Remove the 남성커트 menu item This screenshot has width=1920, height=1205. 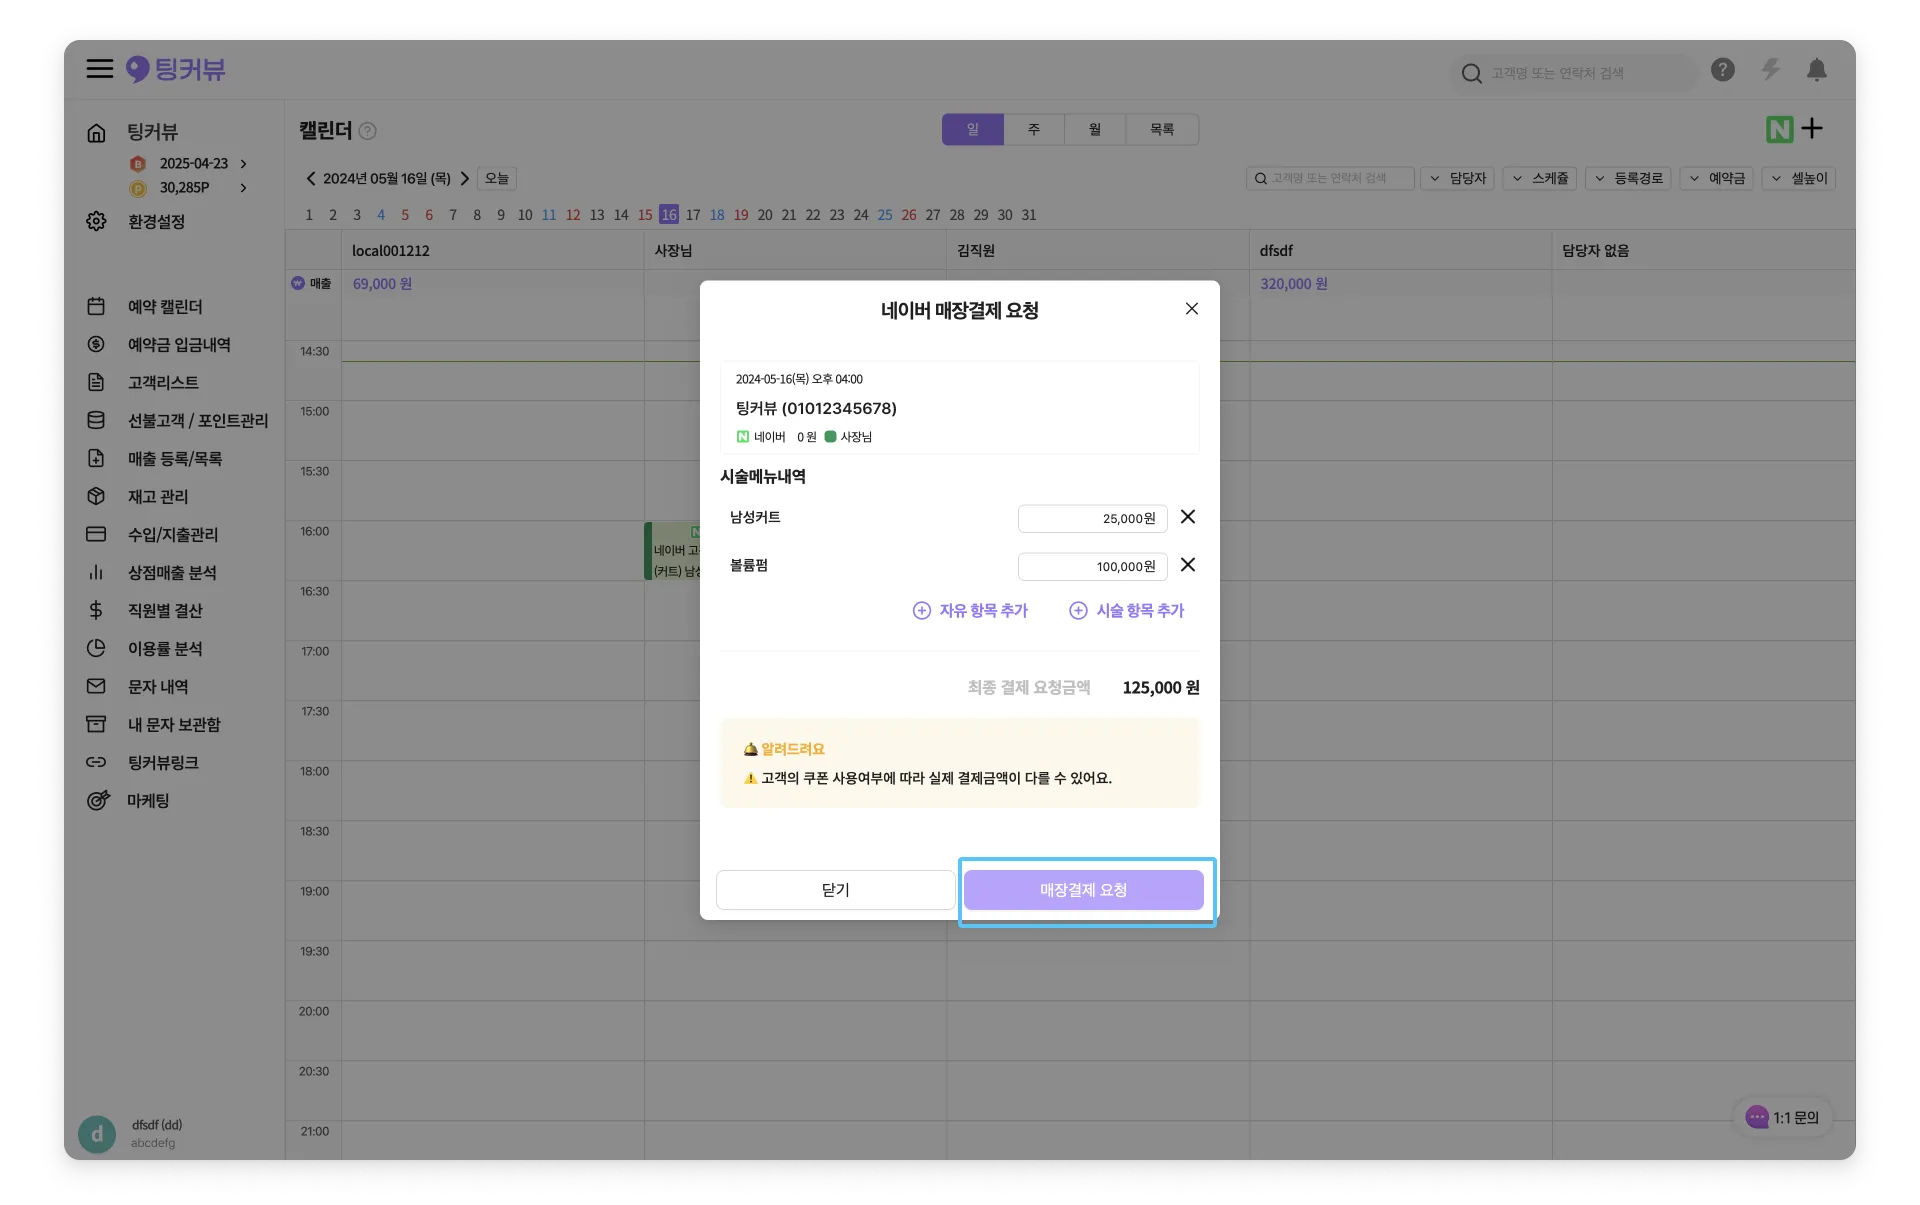(x=1188, y=517)
